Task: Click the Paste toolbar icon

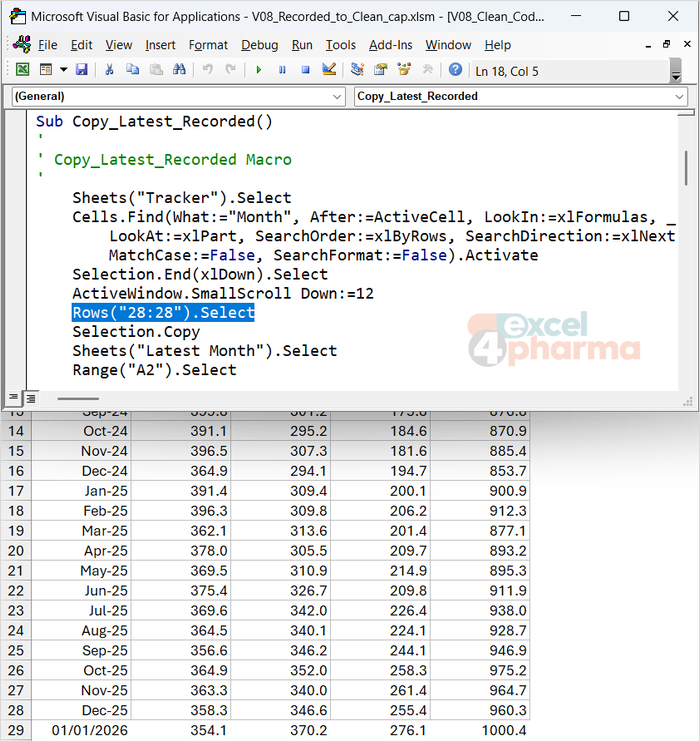Action: (156, 70)
